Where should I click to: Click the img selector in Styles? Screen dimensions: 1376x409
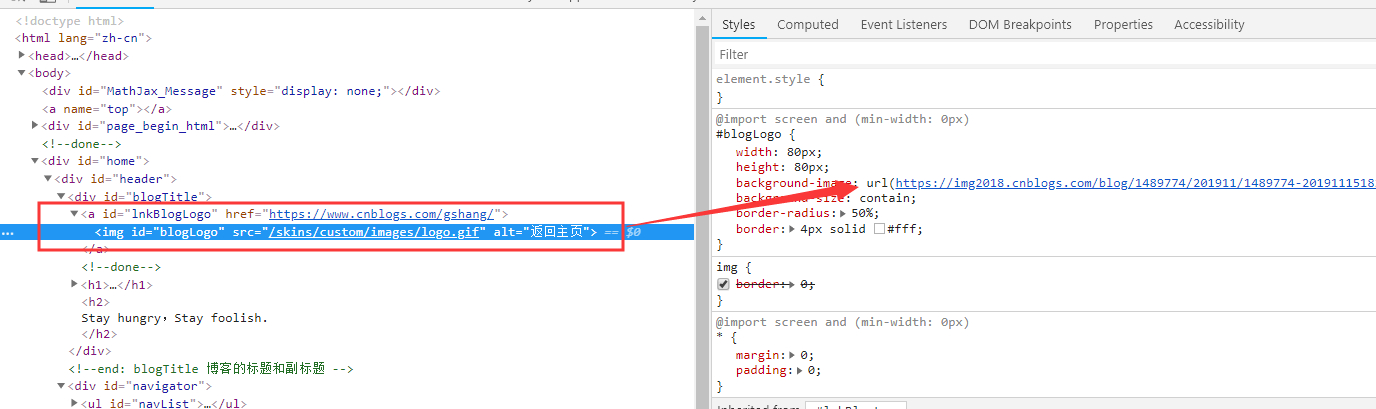coord(726,268)
